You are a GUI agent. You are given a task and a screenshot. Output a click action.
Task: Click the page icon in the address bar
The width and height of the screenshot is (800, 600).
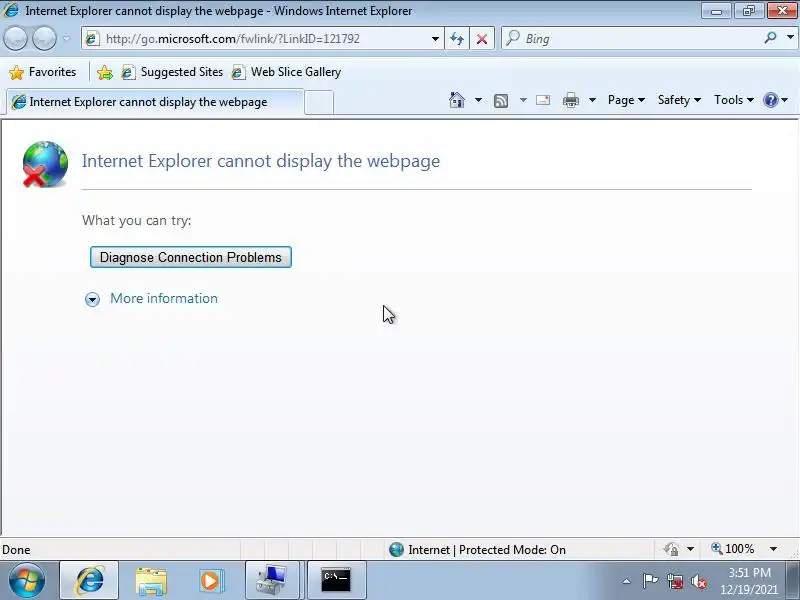coord(92,39)
